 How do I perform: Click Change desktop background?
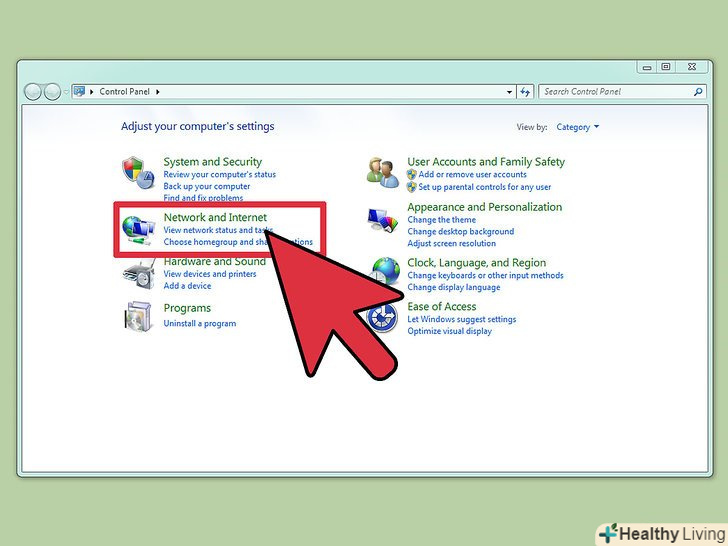[x=461, y=231]
